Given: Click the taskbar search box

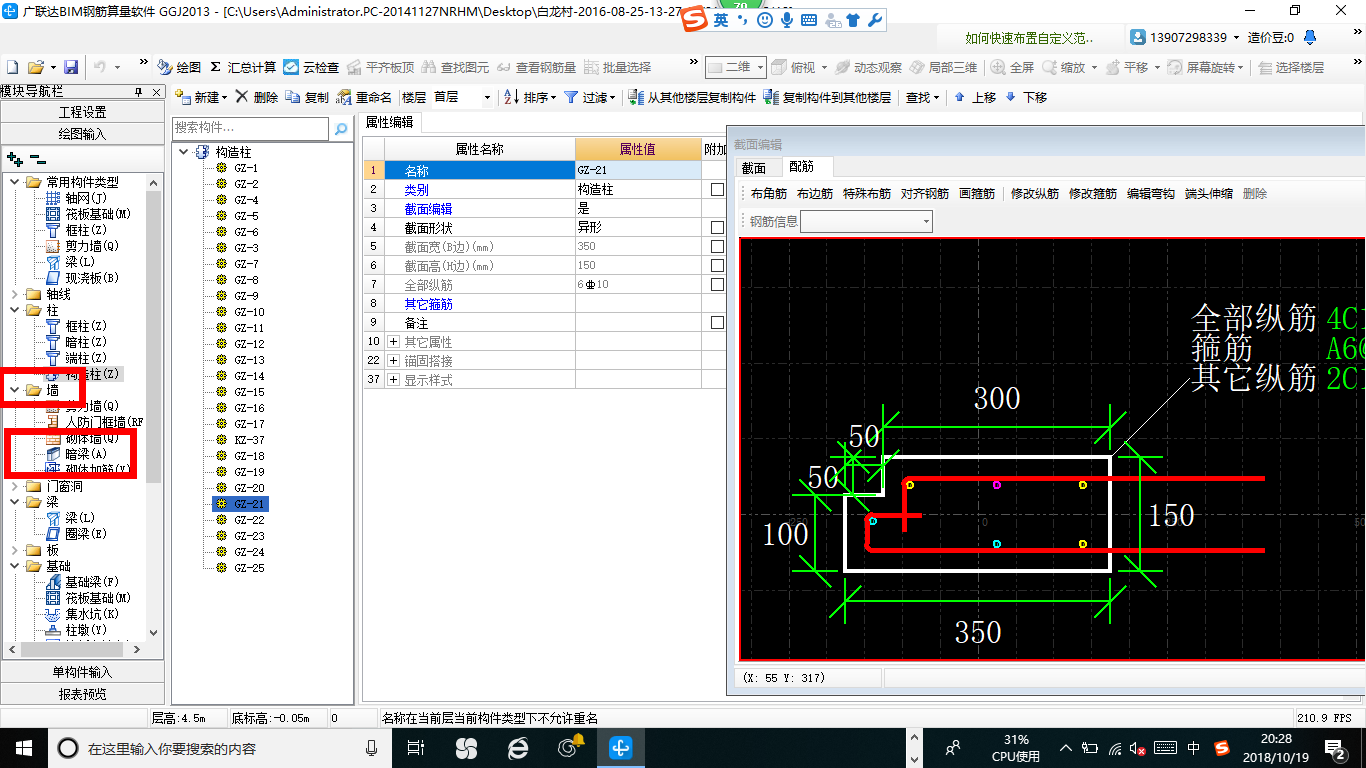Looking at the screenshot, I should click(220, 748).
